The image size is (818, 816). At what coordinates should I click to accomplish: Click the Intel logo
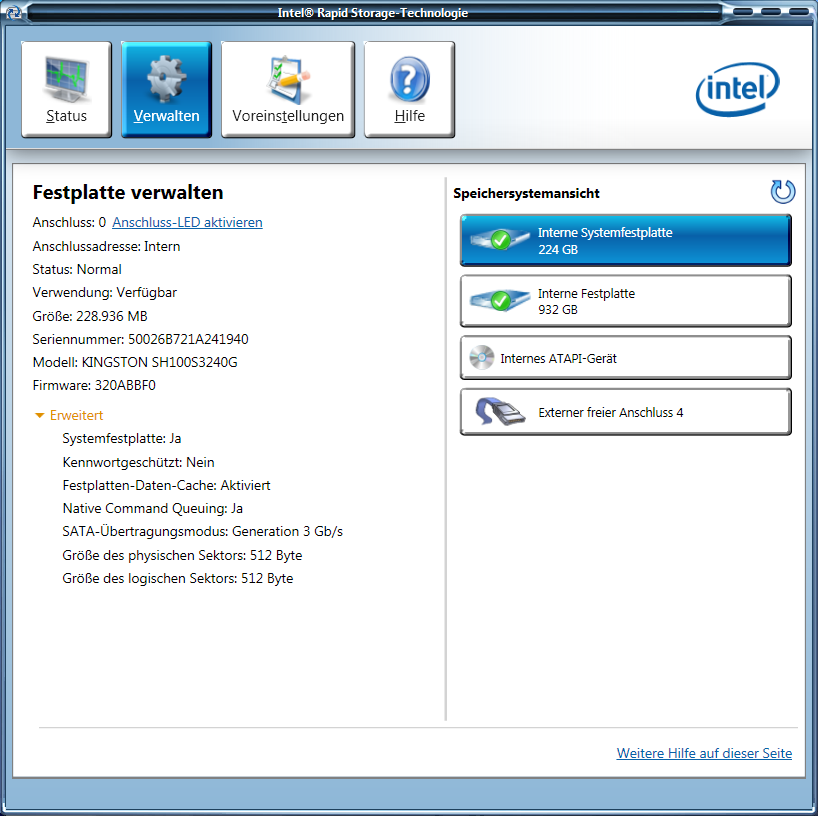point(738,89)
